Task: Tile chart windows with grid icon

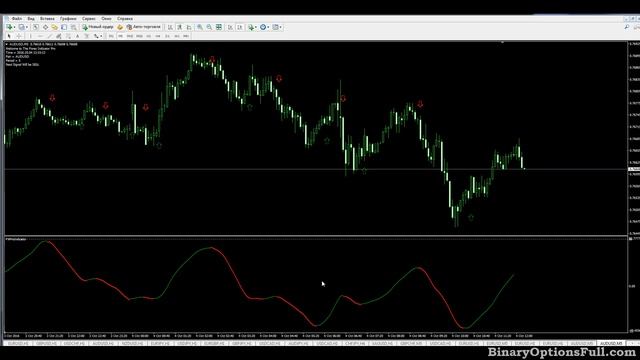Action: click(x=219, y=27)
